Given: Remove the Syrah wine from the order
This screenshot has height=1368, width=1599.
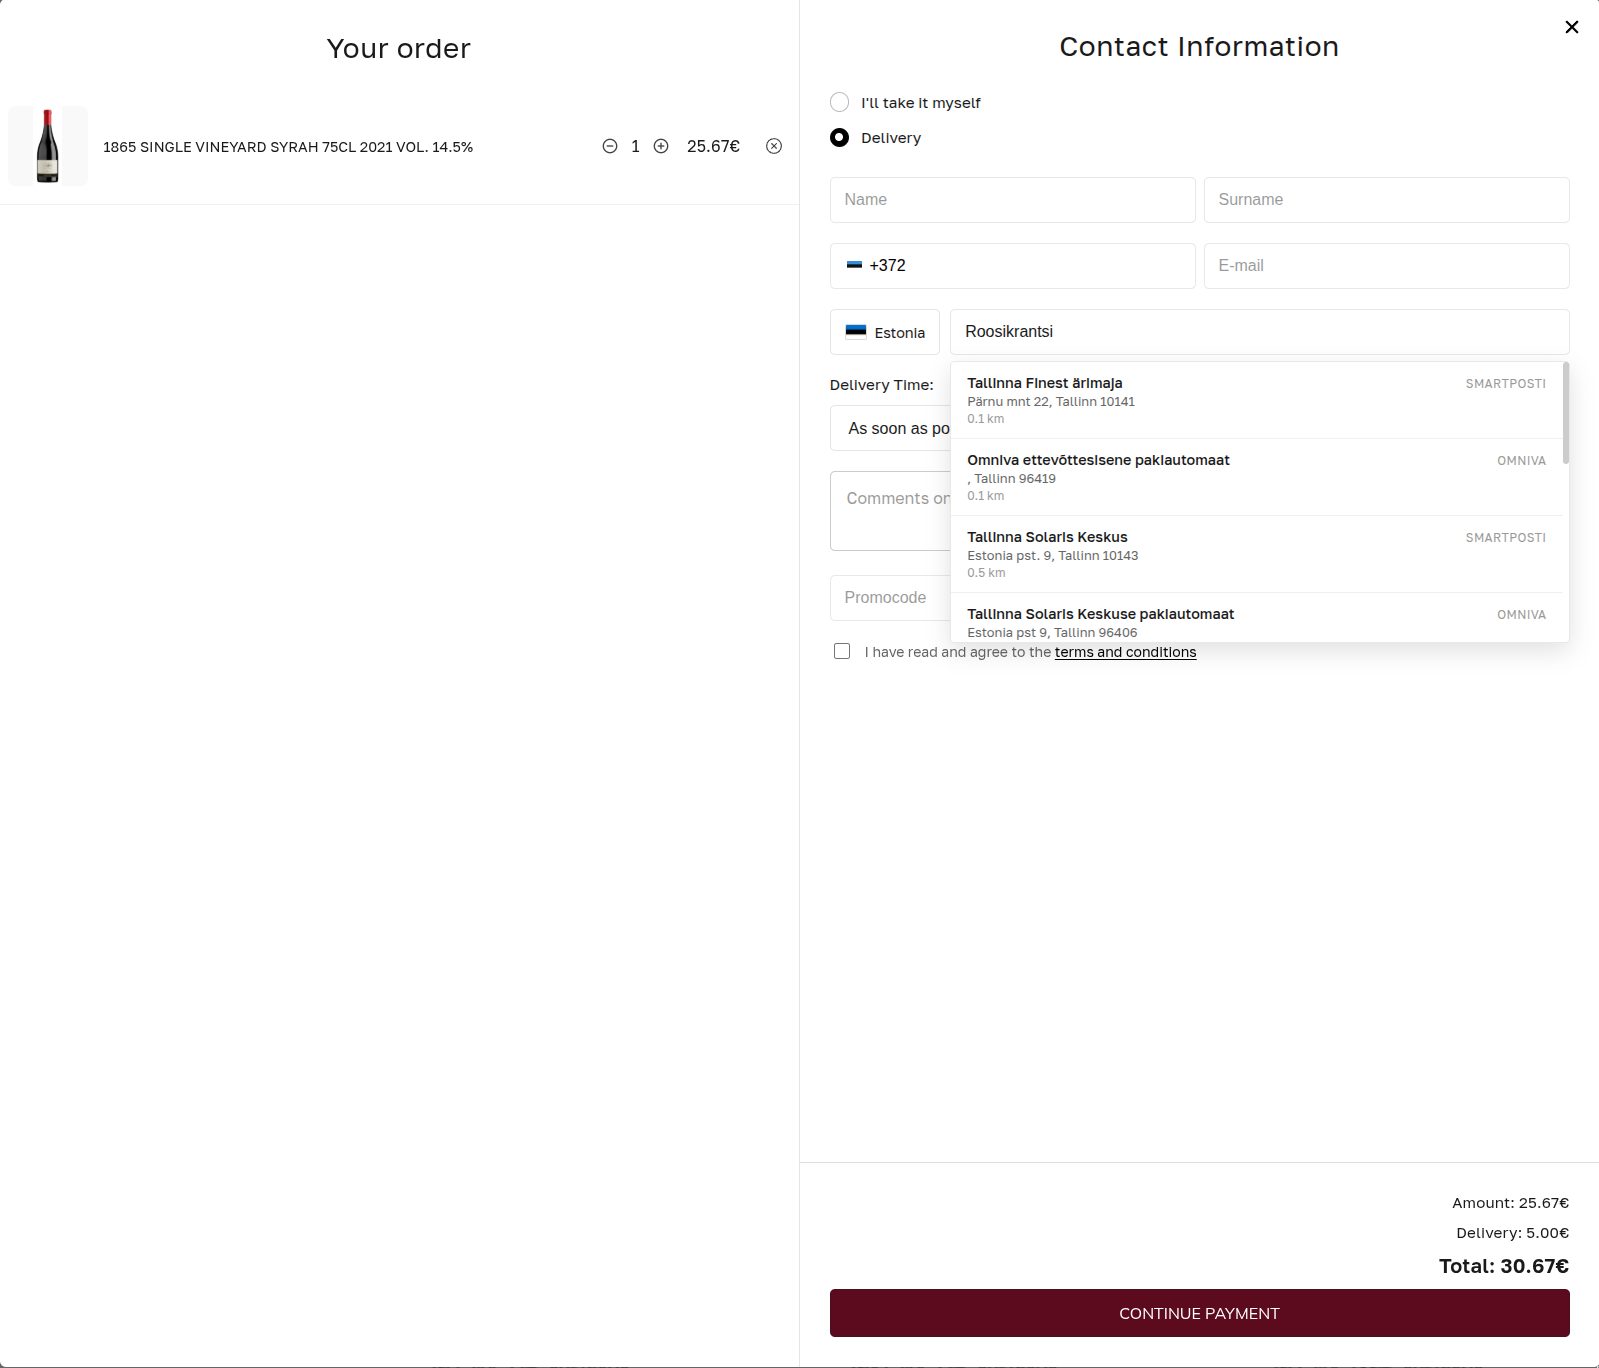Looking at the screenshot, I should coord(774,146).
